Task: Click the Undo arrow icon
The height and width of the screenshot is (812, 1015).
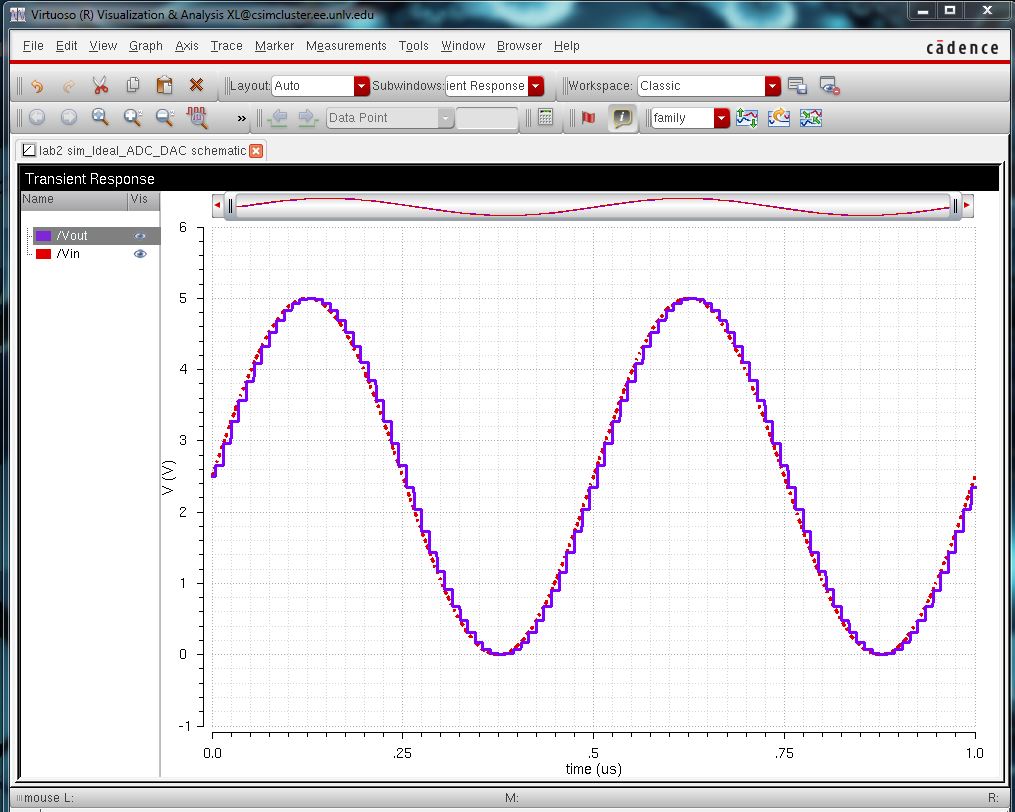Action: click(x=37, y=86)
